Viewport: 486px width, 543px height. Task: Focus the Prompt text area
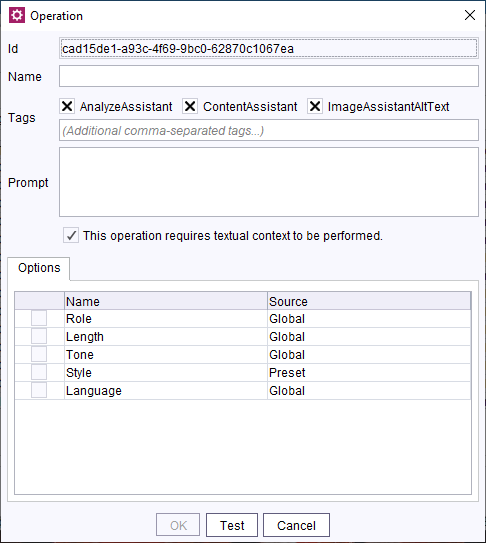click(269, 182)
